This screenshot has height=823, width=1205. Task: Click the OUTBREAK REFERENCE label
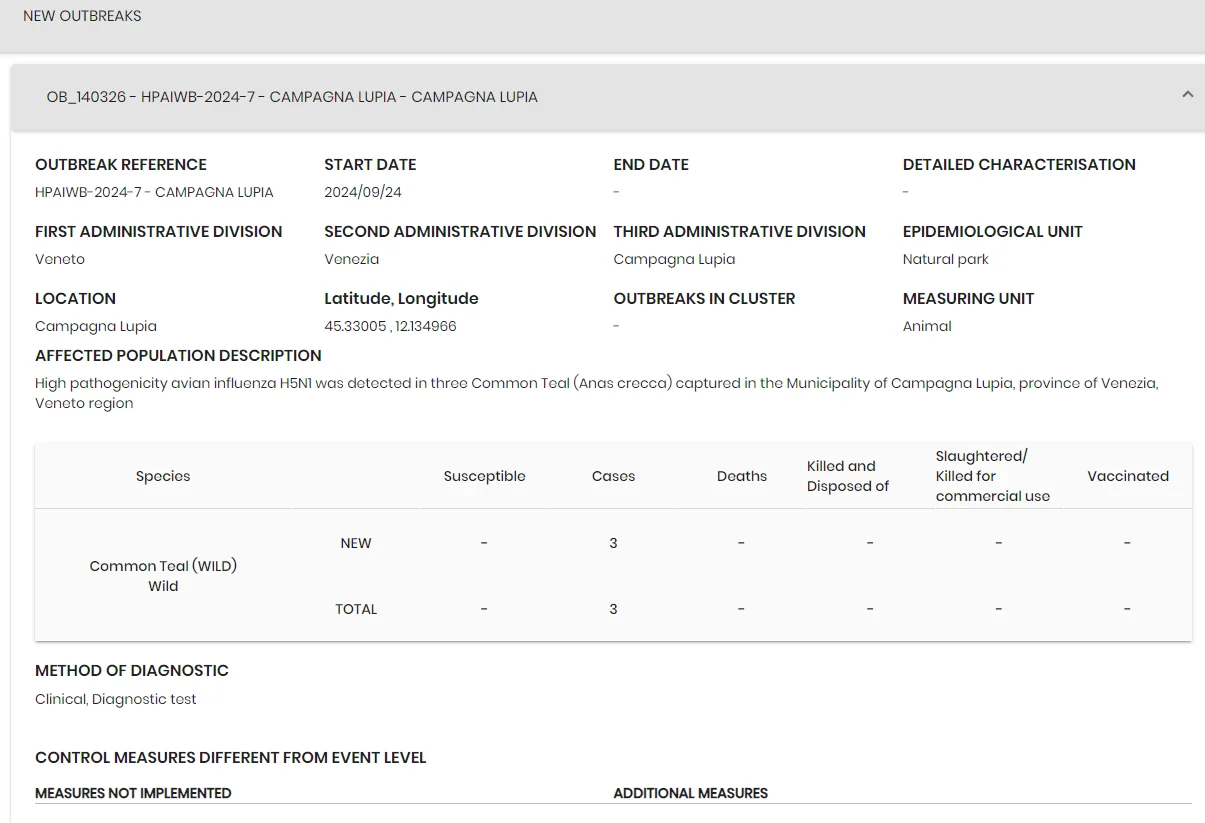point(121,165)
